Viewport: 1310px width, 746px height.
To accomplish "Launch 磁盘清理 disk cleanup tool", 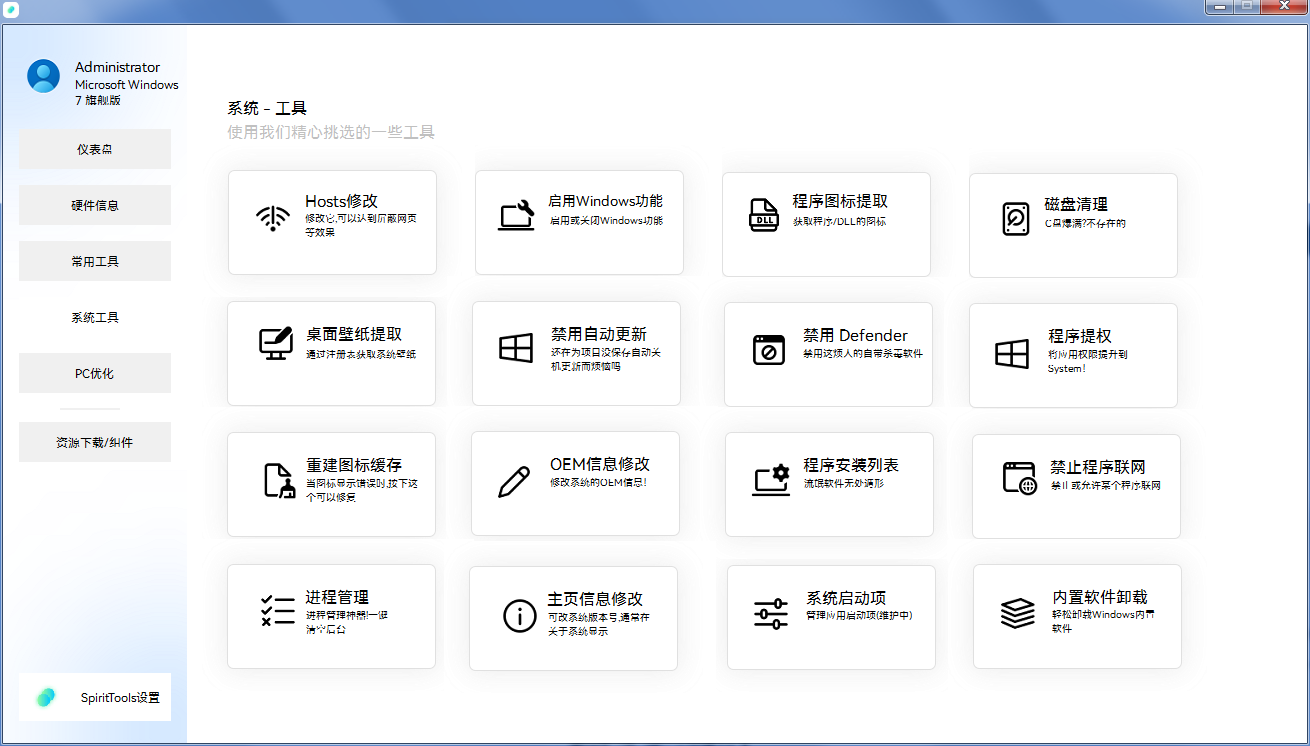I will 1073,225.
